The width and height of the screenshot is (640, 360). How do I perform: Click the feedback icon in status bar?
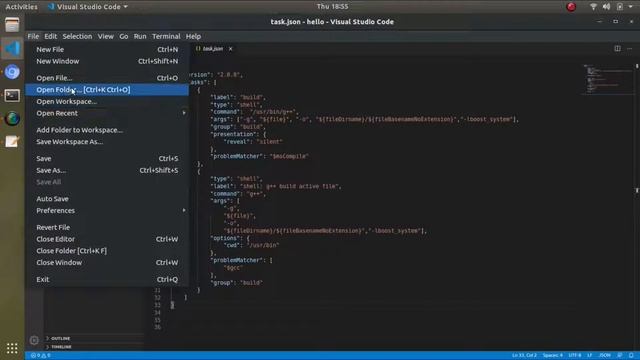point(620,356)
